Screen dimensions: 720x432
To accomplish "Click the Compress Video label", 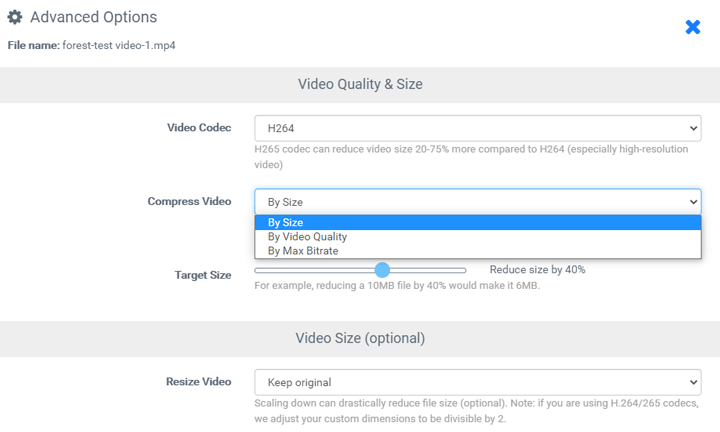I will tap(189, 201).
